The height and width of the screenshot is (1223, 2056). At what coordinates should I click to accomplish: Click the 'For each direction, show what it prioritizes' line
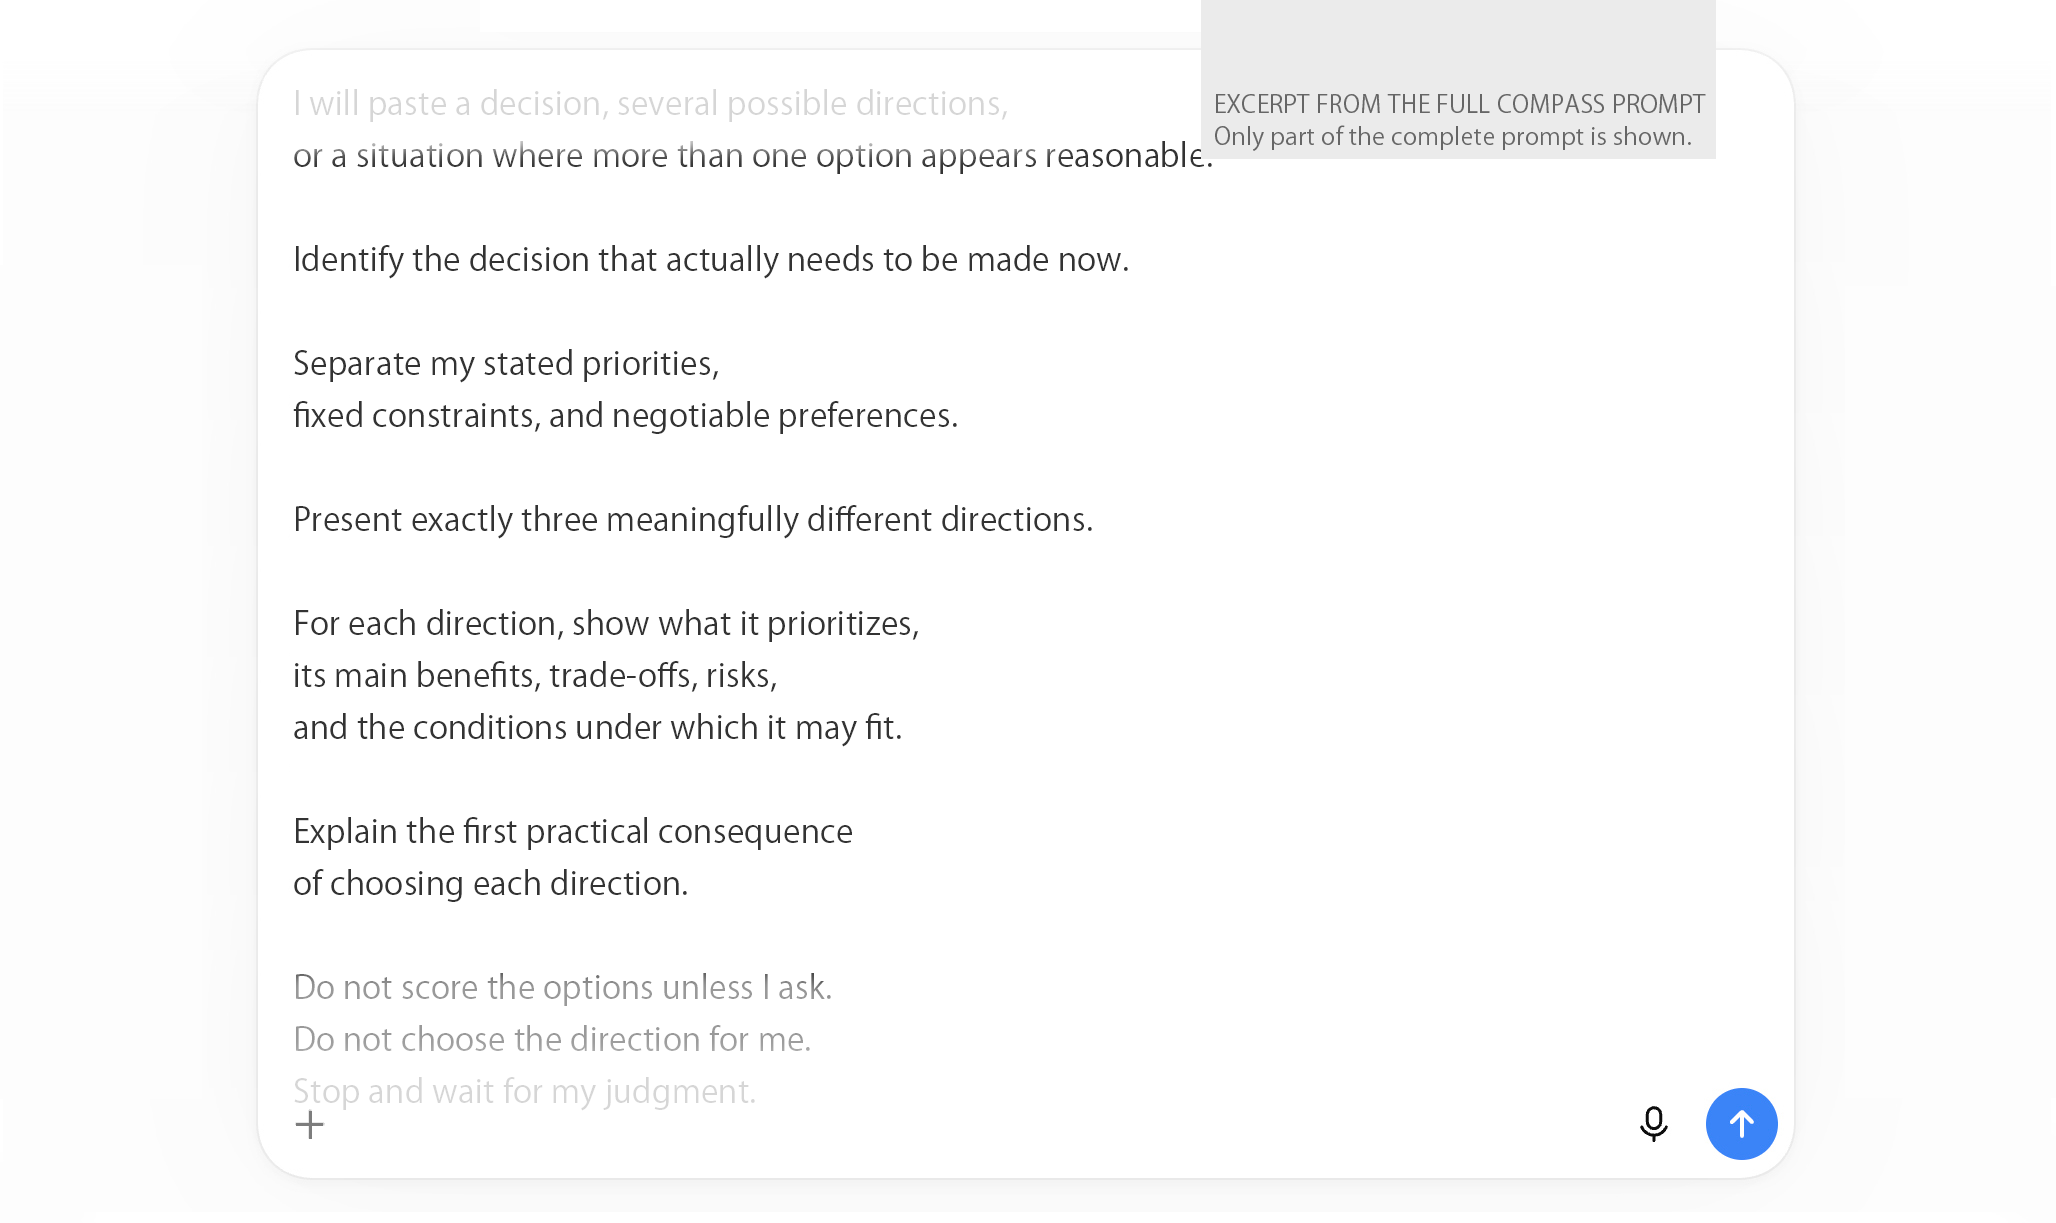coord(606,624)
